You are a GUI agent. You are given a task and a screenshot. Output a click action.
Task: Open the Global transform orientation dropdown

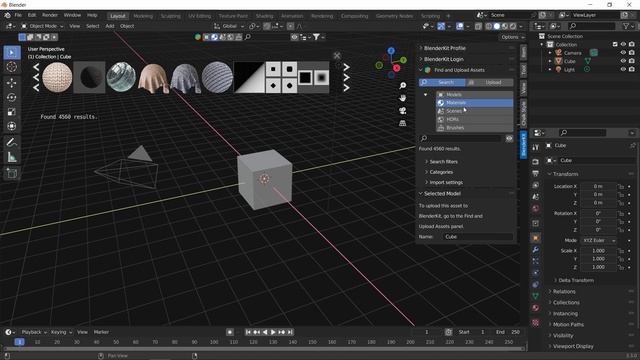(229, 26)
